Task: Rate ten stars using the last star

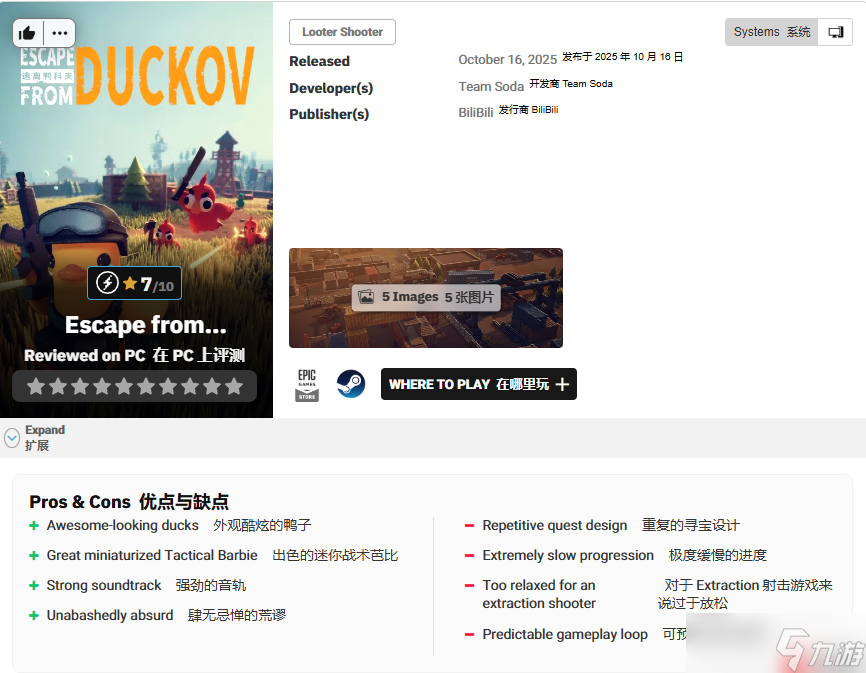Action: [234, 386]
